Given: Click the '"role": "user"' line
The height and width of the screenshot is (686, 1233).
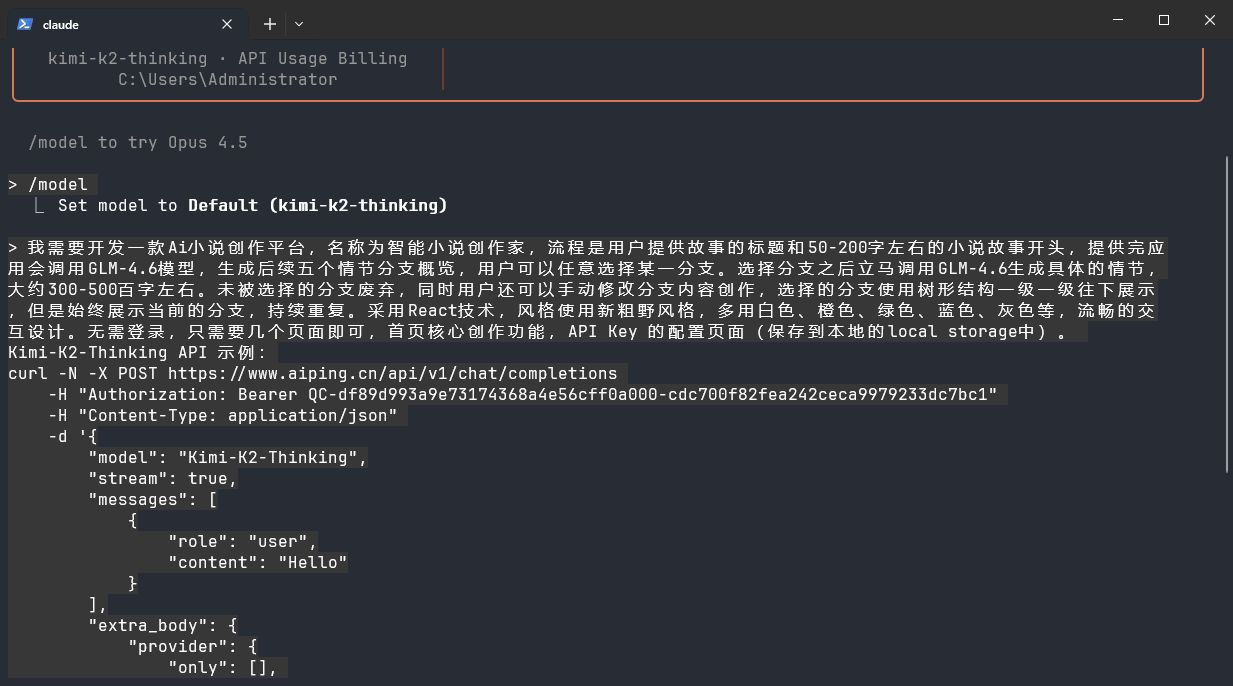Looking at the screenshot, I should tap(243, 541).
